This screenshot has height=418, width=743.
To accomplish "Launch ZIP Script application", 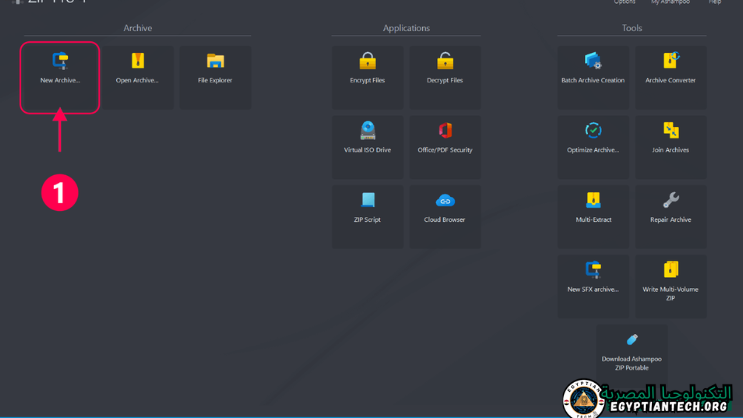I will pos(367,217).
